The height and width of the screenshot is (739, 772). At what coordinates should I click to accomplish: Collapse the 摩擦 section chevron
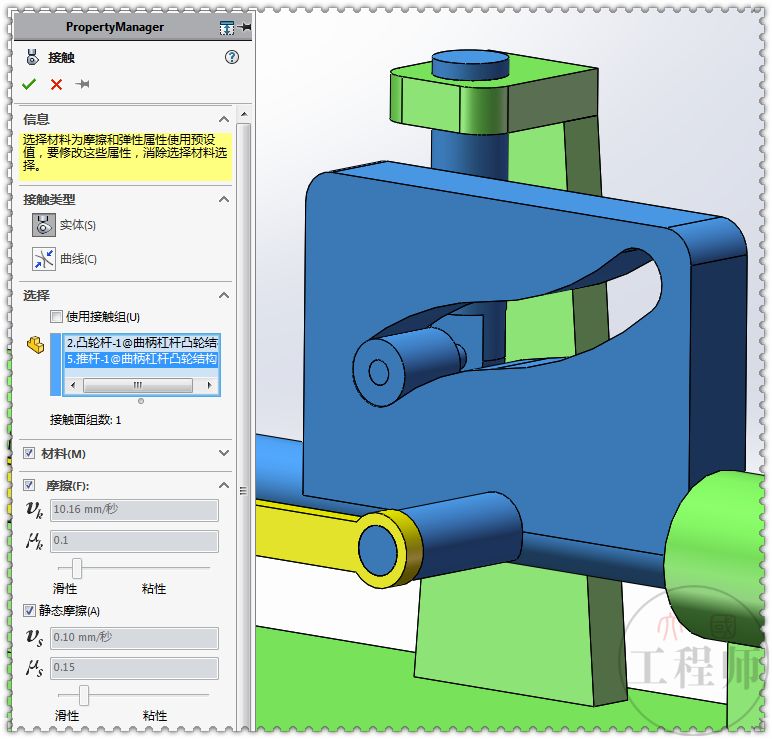click(x=224, y=485)
